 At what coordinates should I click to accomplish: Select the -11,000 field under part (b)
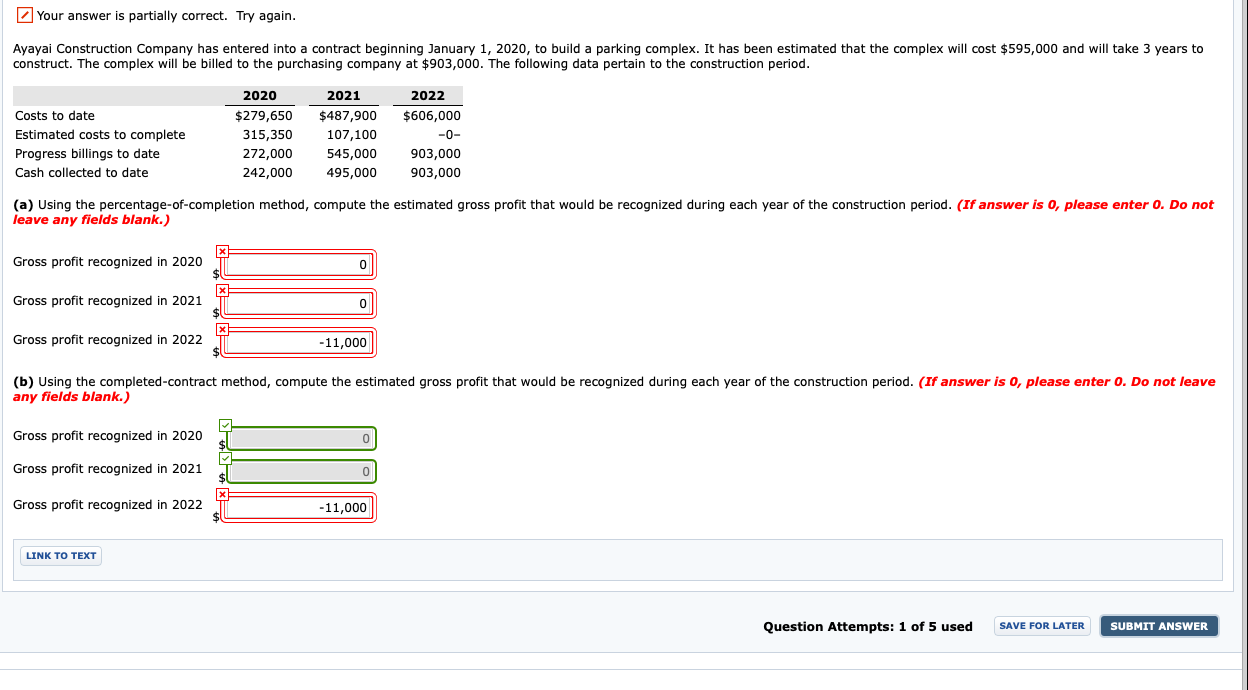pyautogui.click(x=300, y=506)
